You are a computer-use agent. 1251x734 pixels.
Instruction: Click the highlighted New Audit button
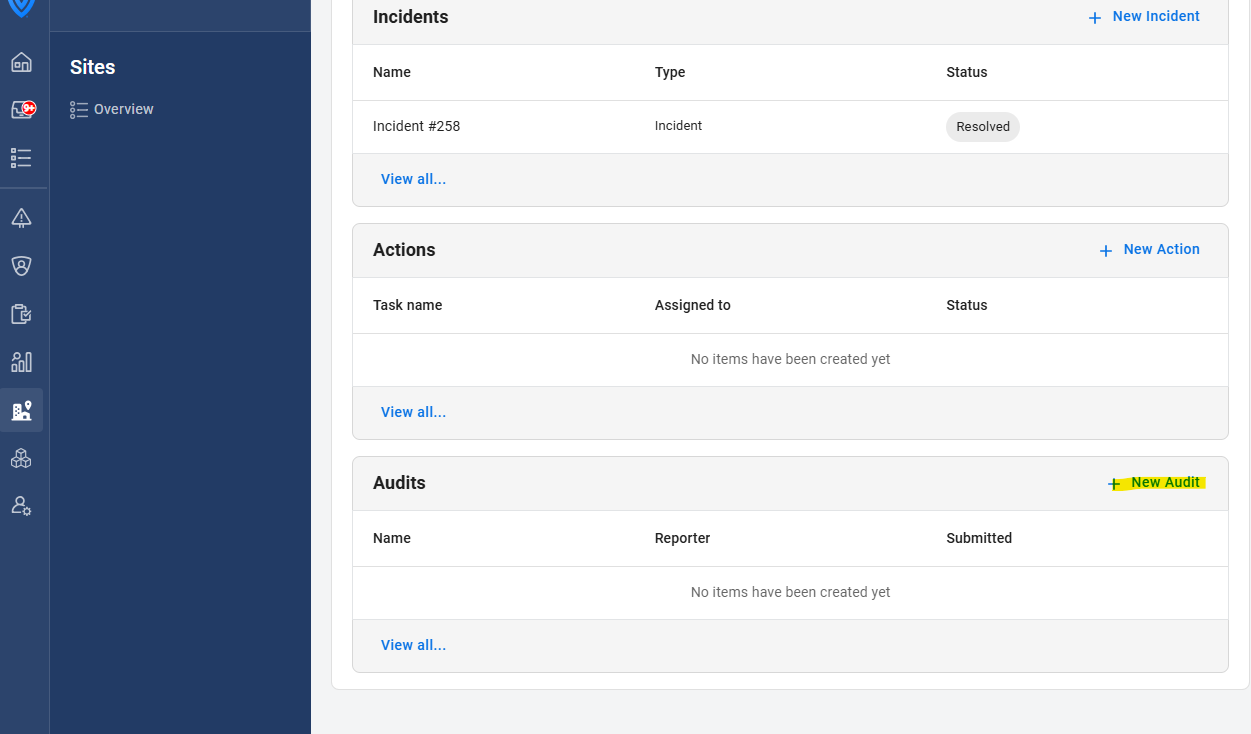pos(1155,483)
